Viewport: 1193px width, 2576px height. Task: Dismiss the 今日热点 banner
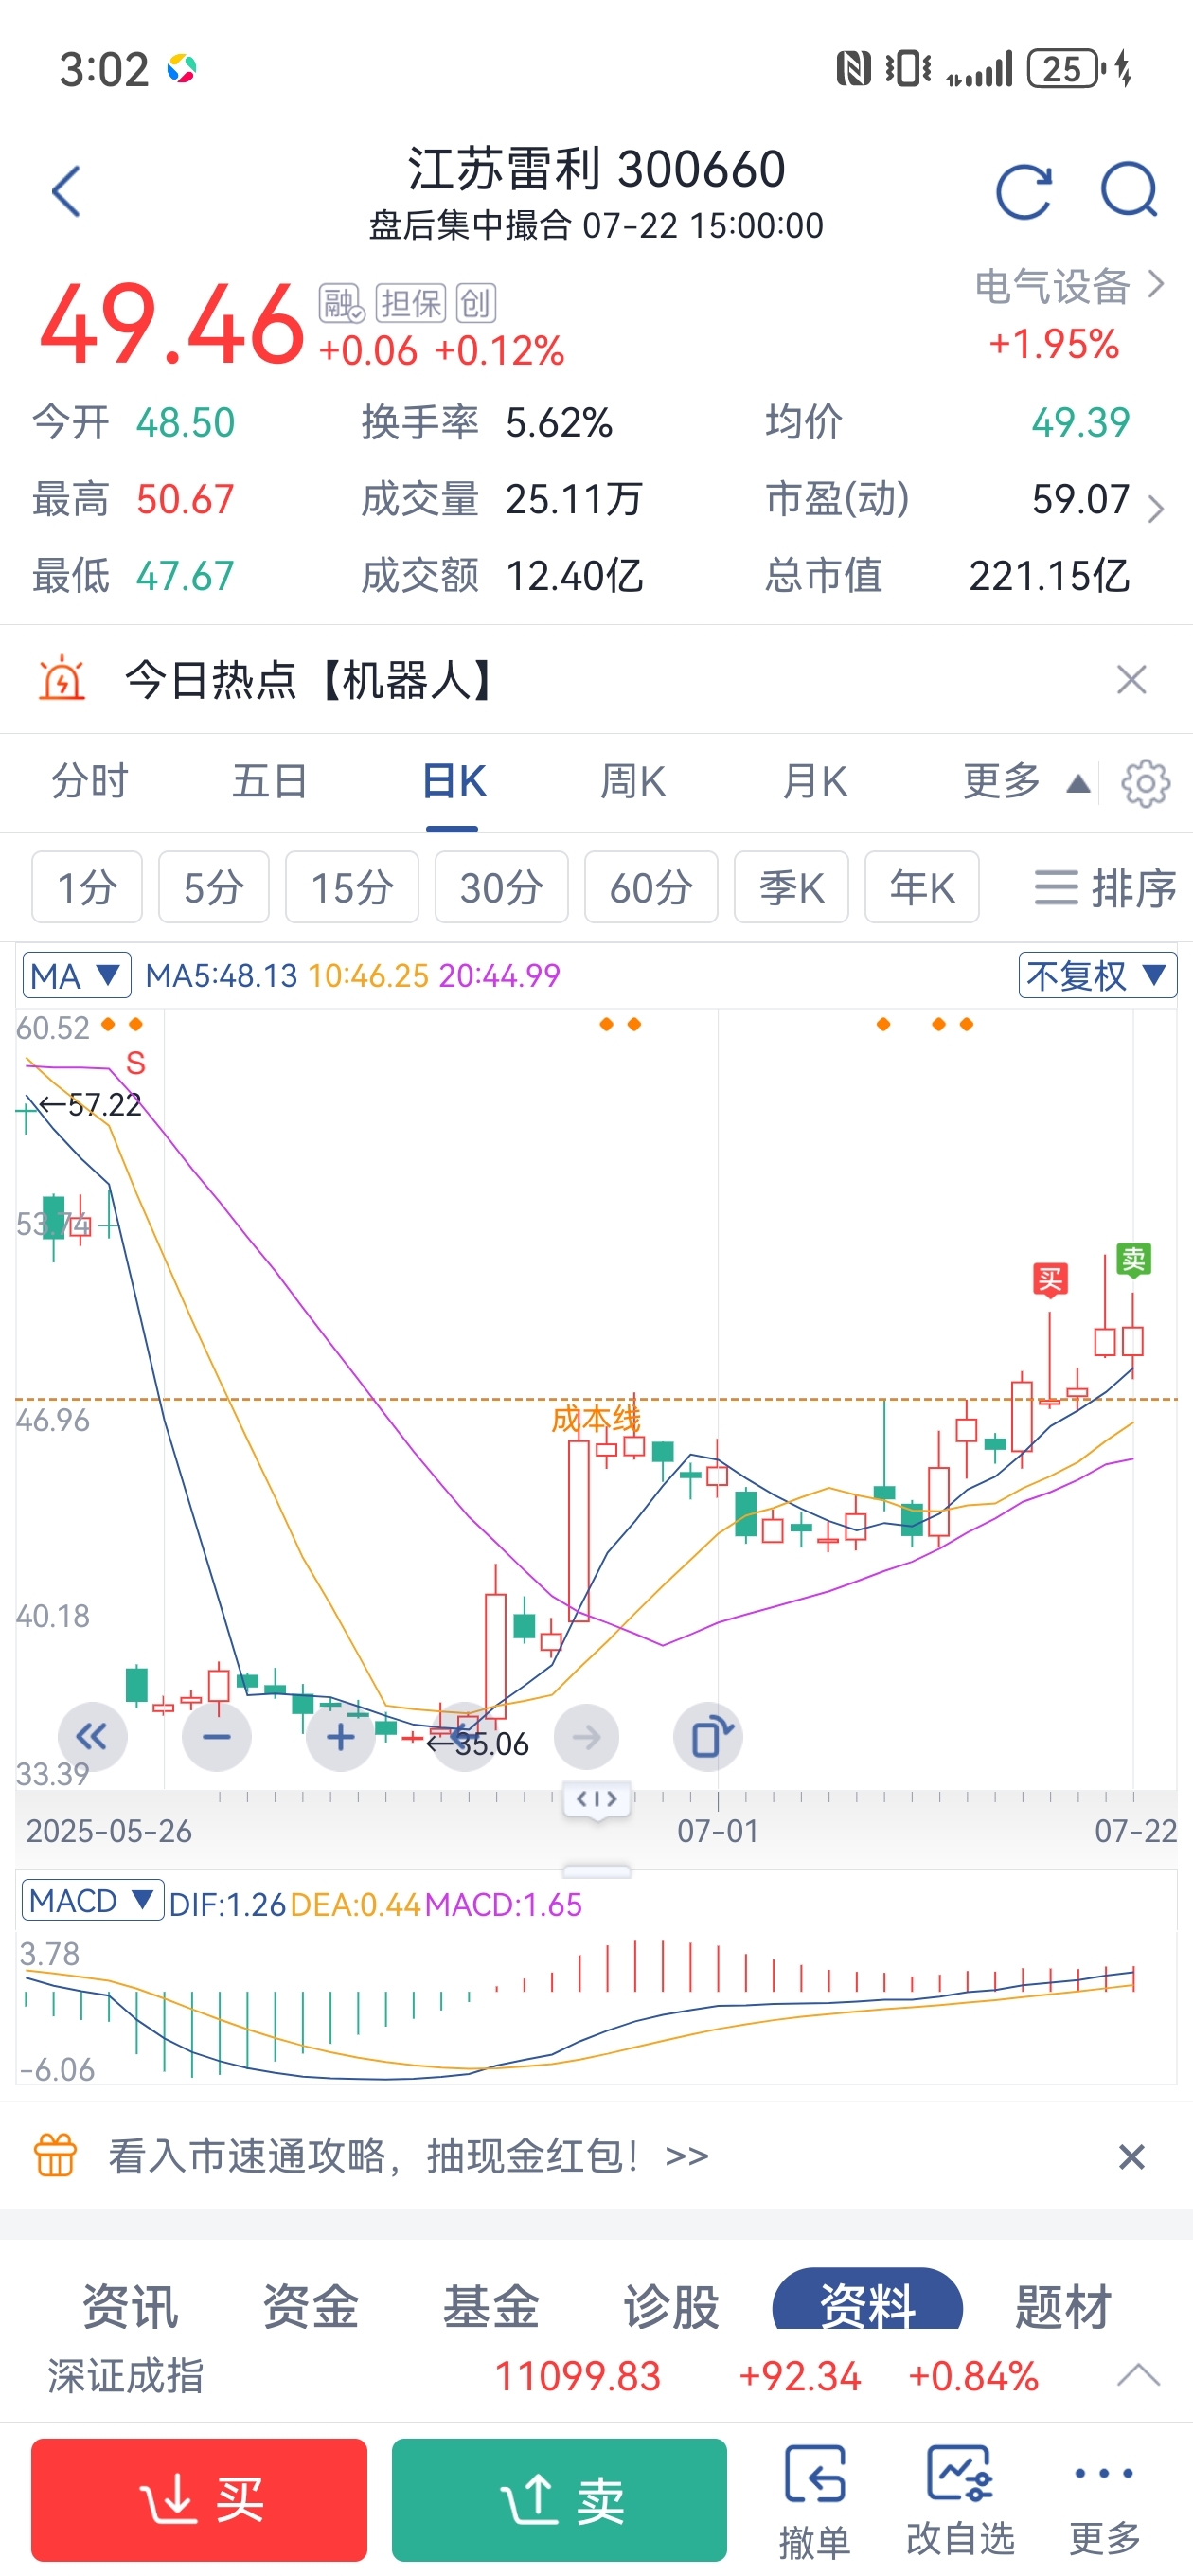(1131, 680)
